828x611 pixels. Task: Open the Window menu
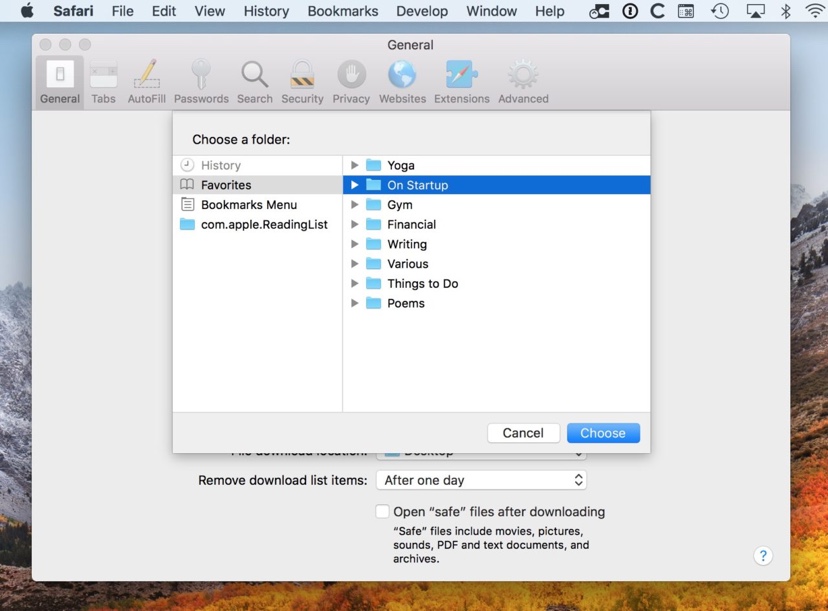point(491,11)
